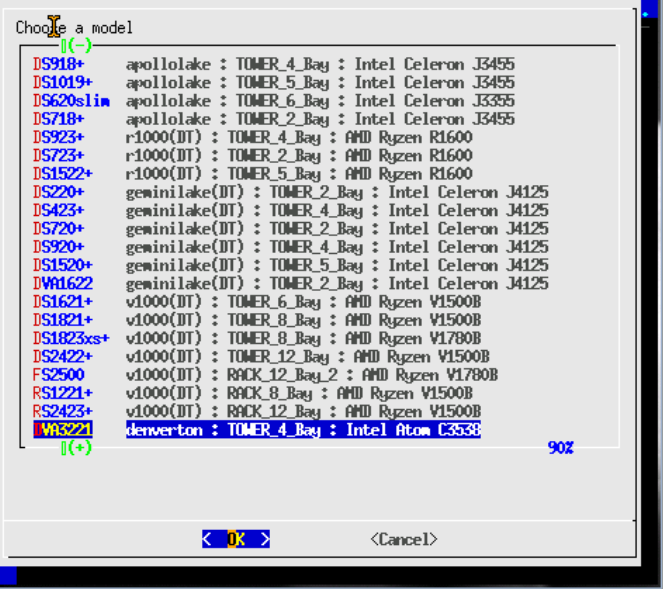Click the 90% scroll position indicator
The height and width of the screenshot is (589, 663).
(x=561, y=447)
